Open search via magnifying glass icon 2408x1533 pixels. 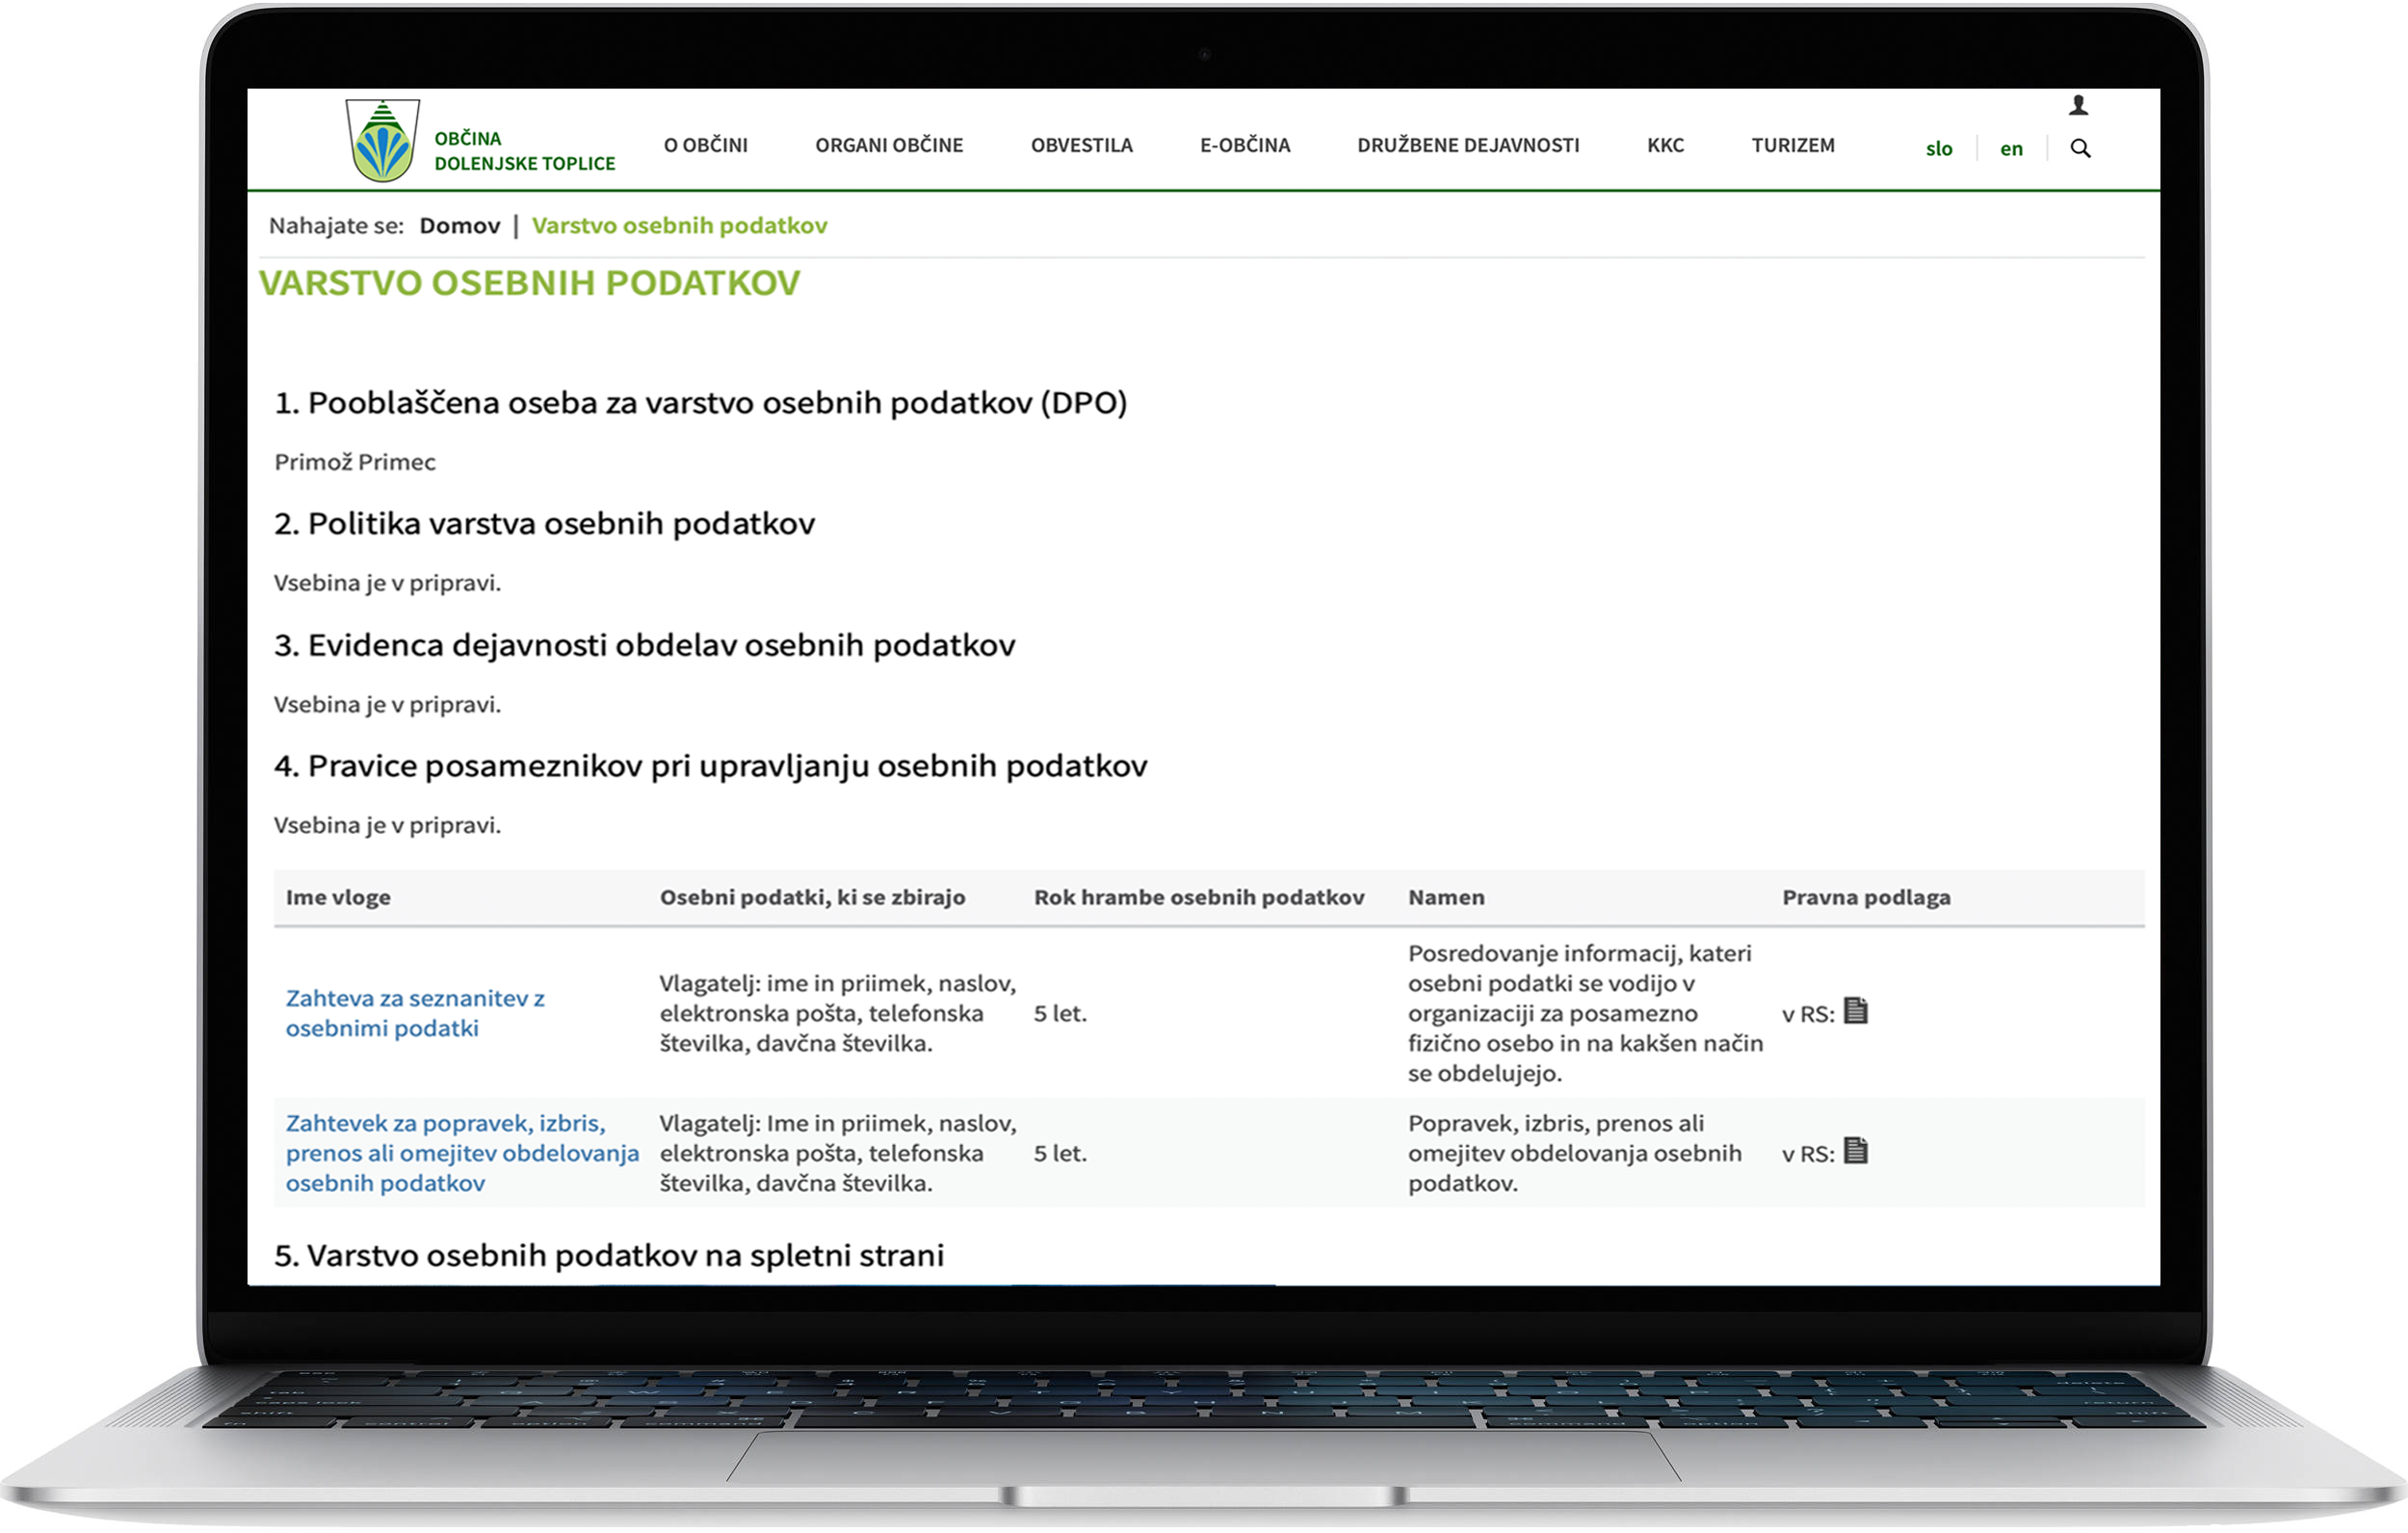click(2080, 149)
